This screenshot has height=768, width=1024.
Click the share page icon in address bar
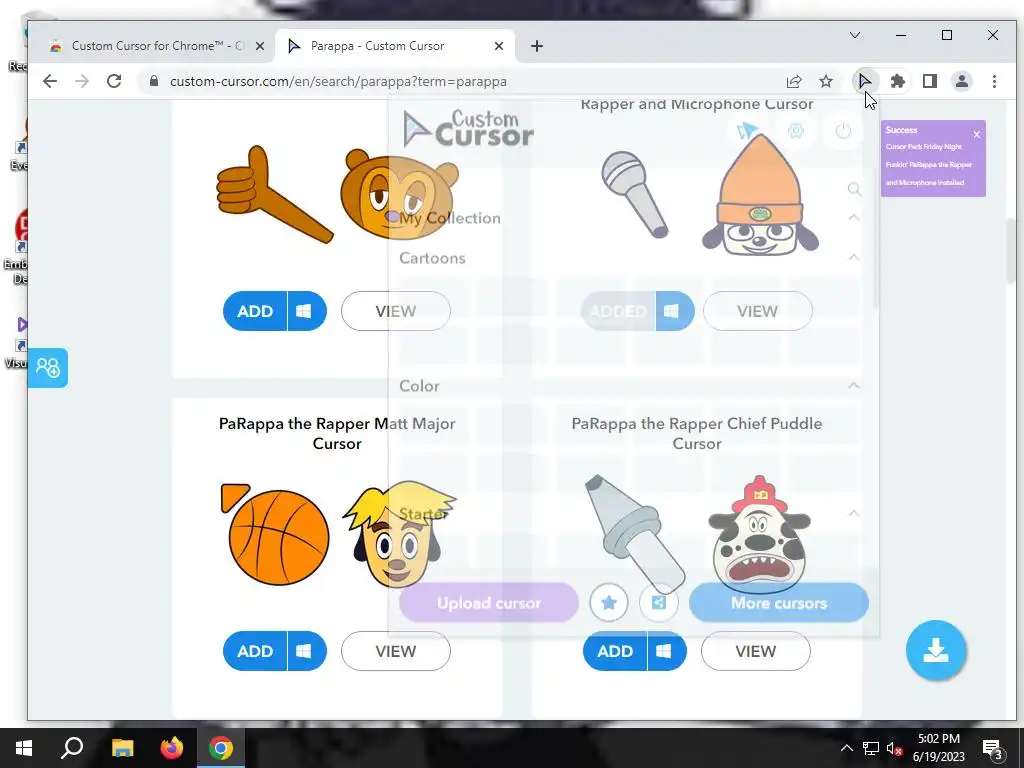[x=794, y=81]
